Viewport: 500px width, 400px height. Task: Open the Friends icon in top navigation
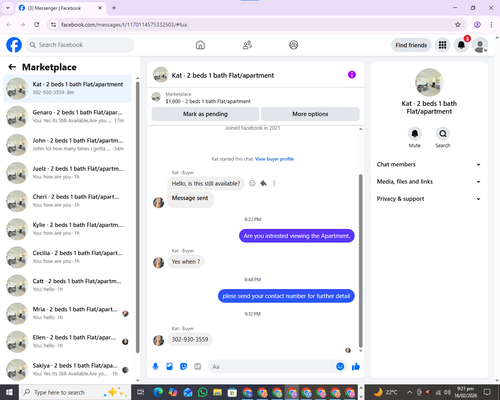pos(247,45)
